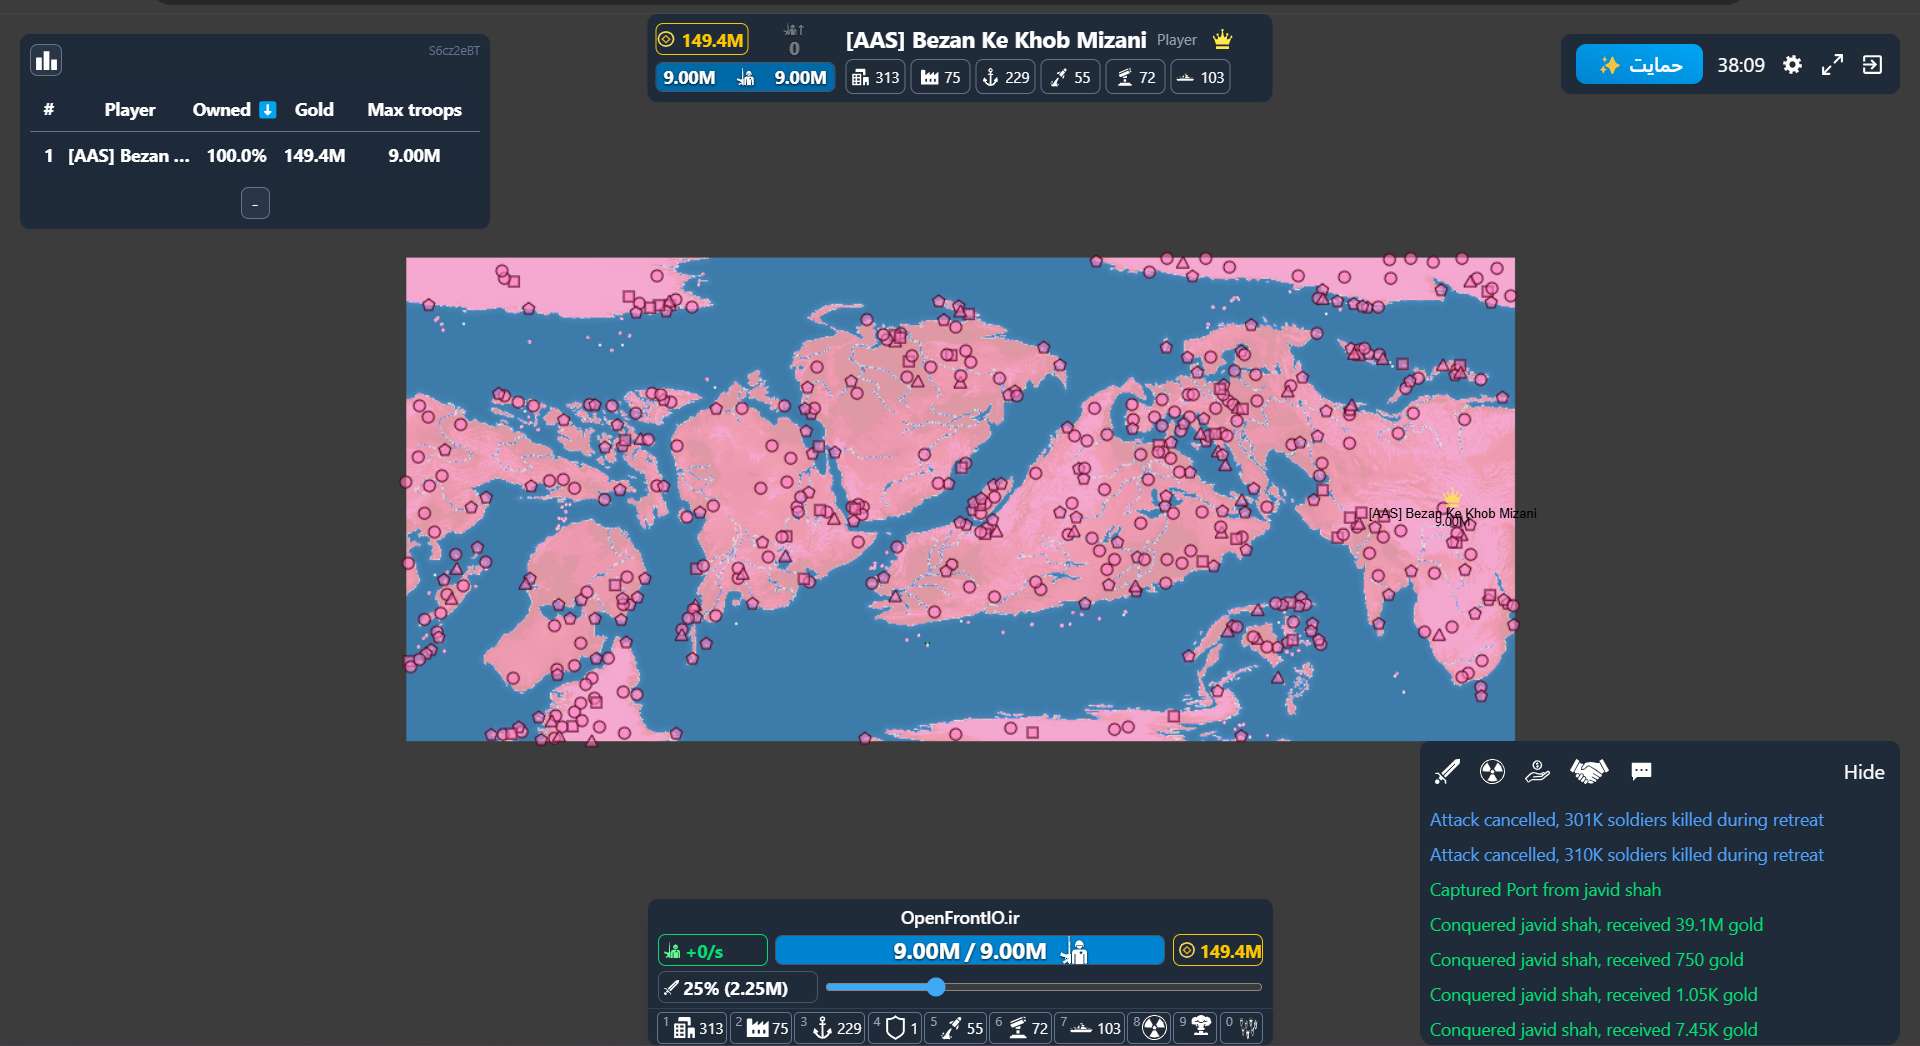Select the Factory build slot showing 75

(762, 1028)
